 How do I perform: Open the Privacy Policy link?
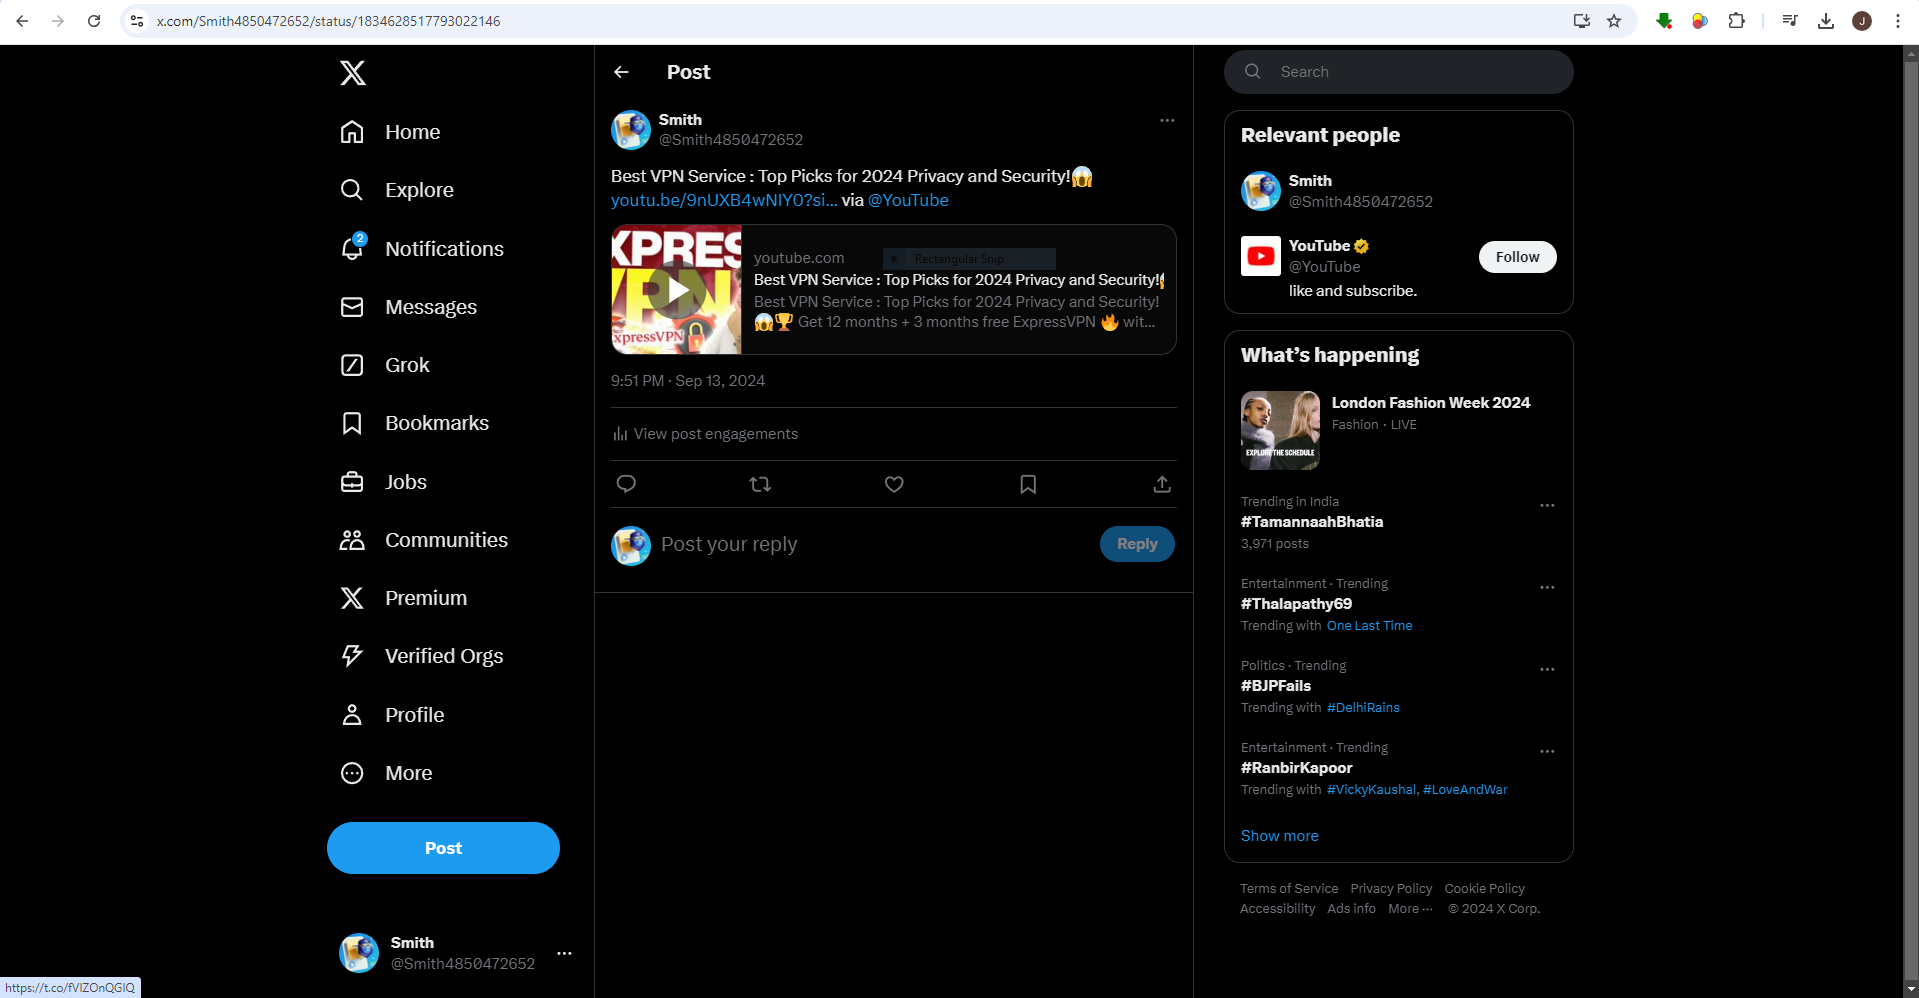[1391, 889]
